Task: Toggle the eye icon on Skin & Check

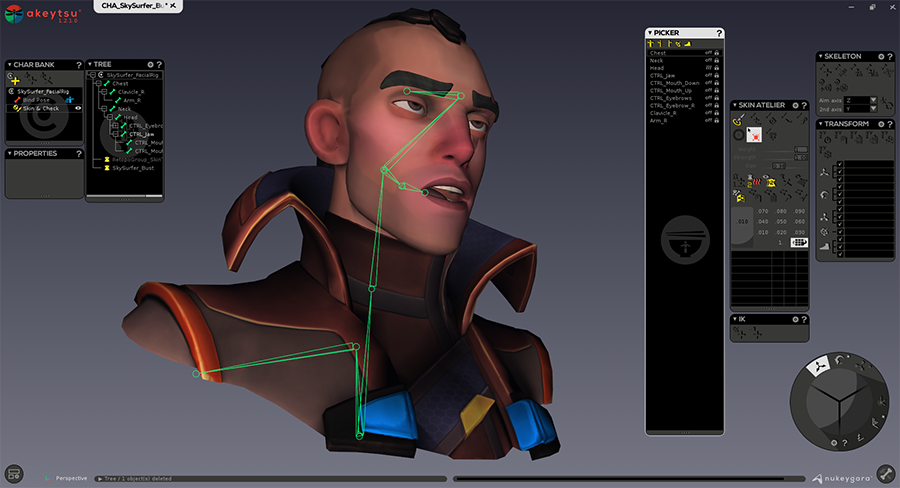Action: click(x=77, y=108)
